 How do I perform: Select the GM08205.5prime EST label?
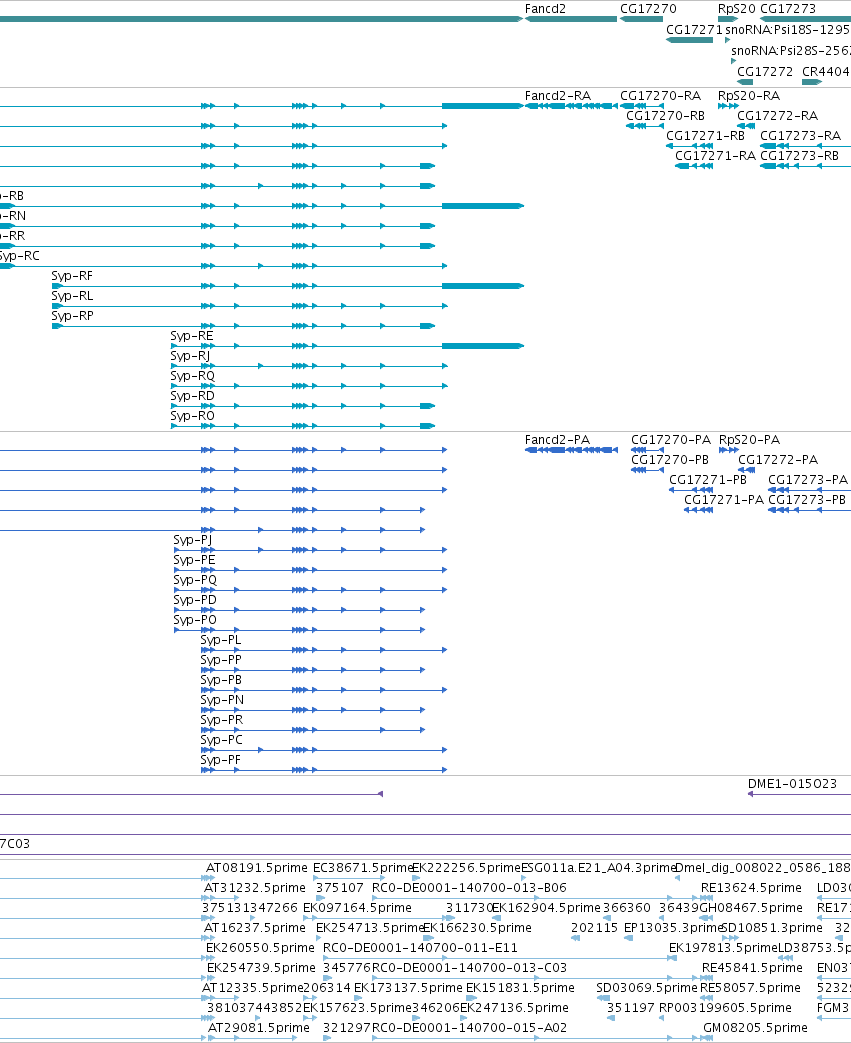tap(755, 1028)
